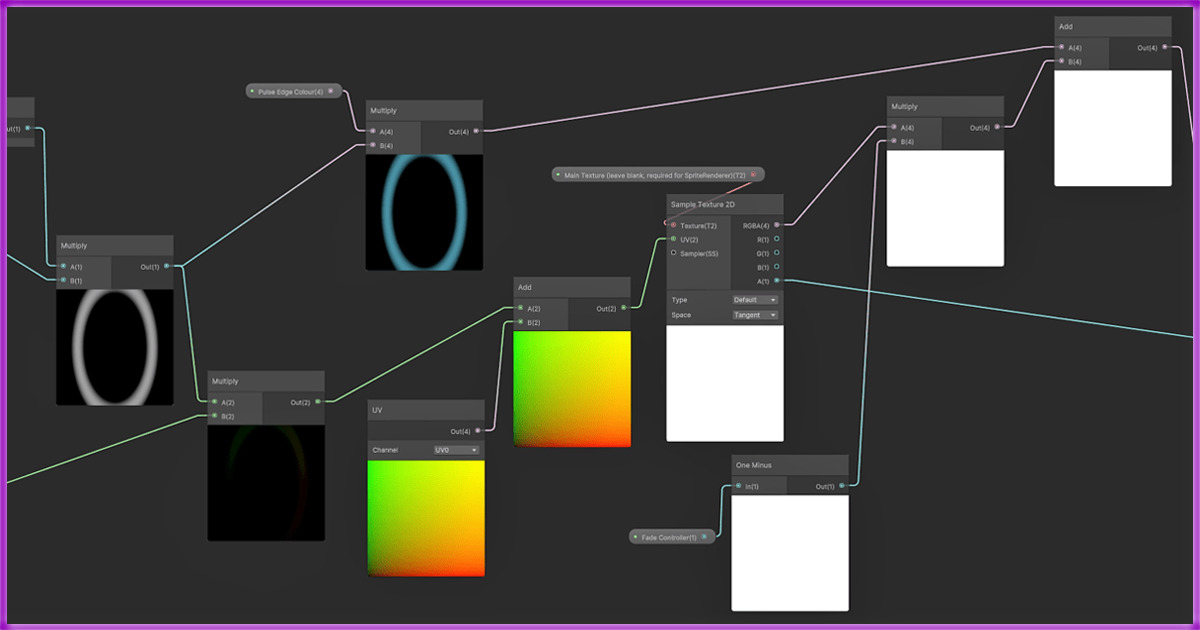Click the G(1) output port on Sample Texture 2D
Image resolution: width=1200 pixels, height=630 pixels.
777,254
